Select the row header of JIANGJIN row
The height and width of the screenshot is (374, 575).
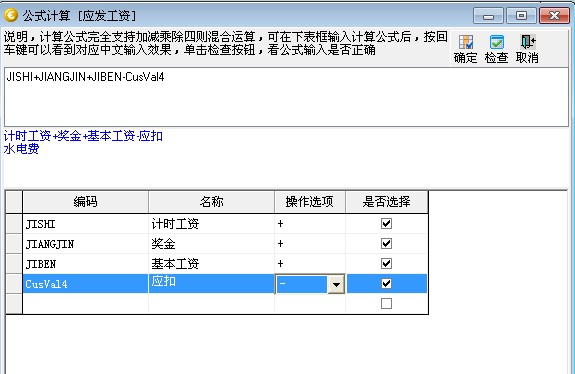14,244
